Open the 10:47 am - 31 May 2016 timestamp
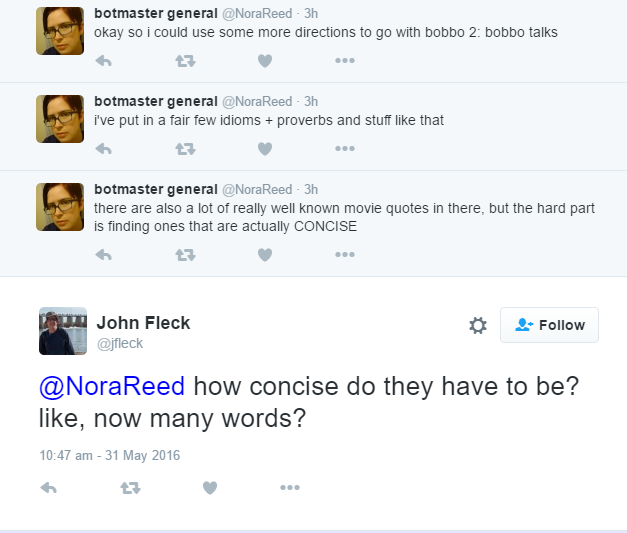This screenshot has width=627, height=533. coord(110,455)
